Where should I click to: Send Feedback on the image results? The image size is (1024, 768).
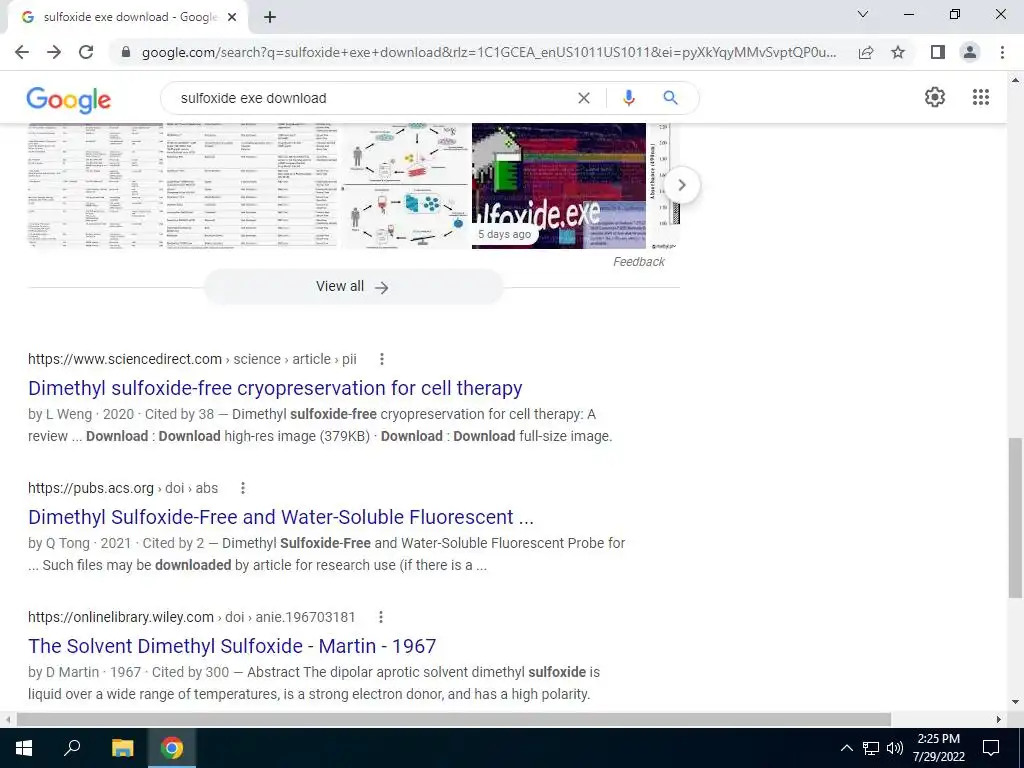click(639, 262)
